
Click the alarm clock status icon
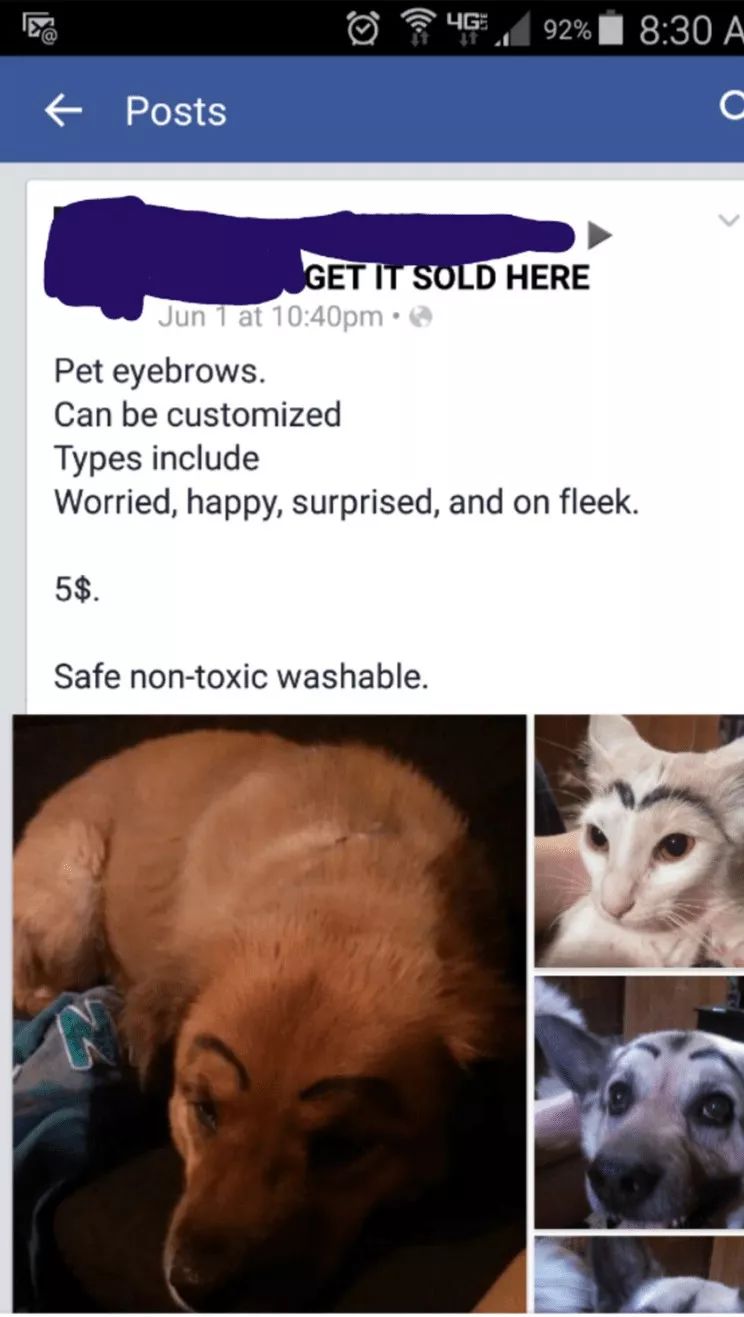point(362,29)
